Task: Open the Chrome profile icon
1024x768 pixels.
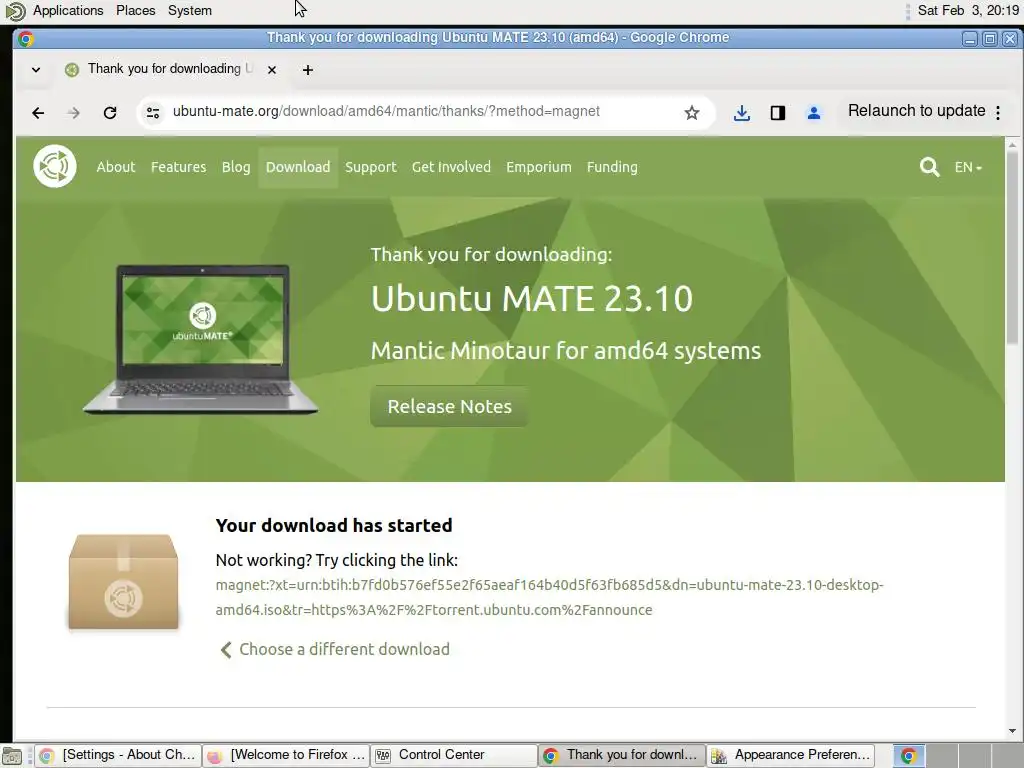Action: click(x=814, y=112)
